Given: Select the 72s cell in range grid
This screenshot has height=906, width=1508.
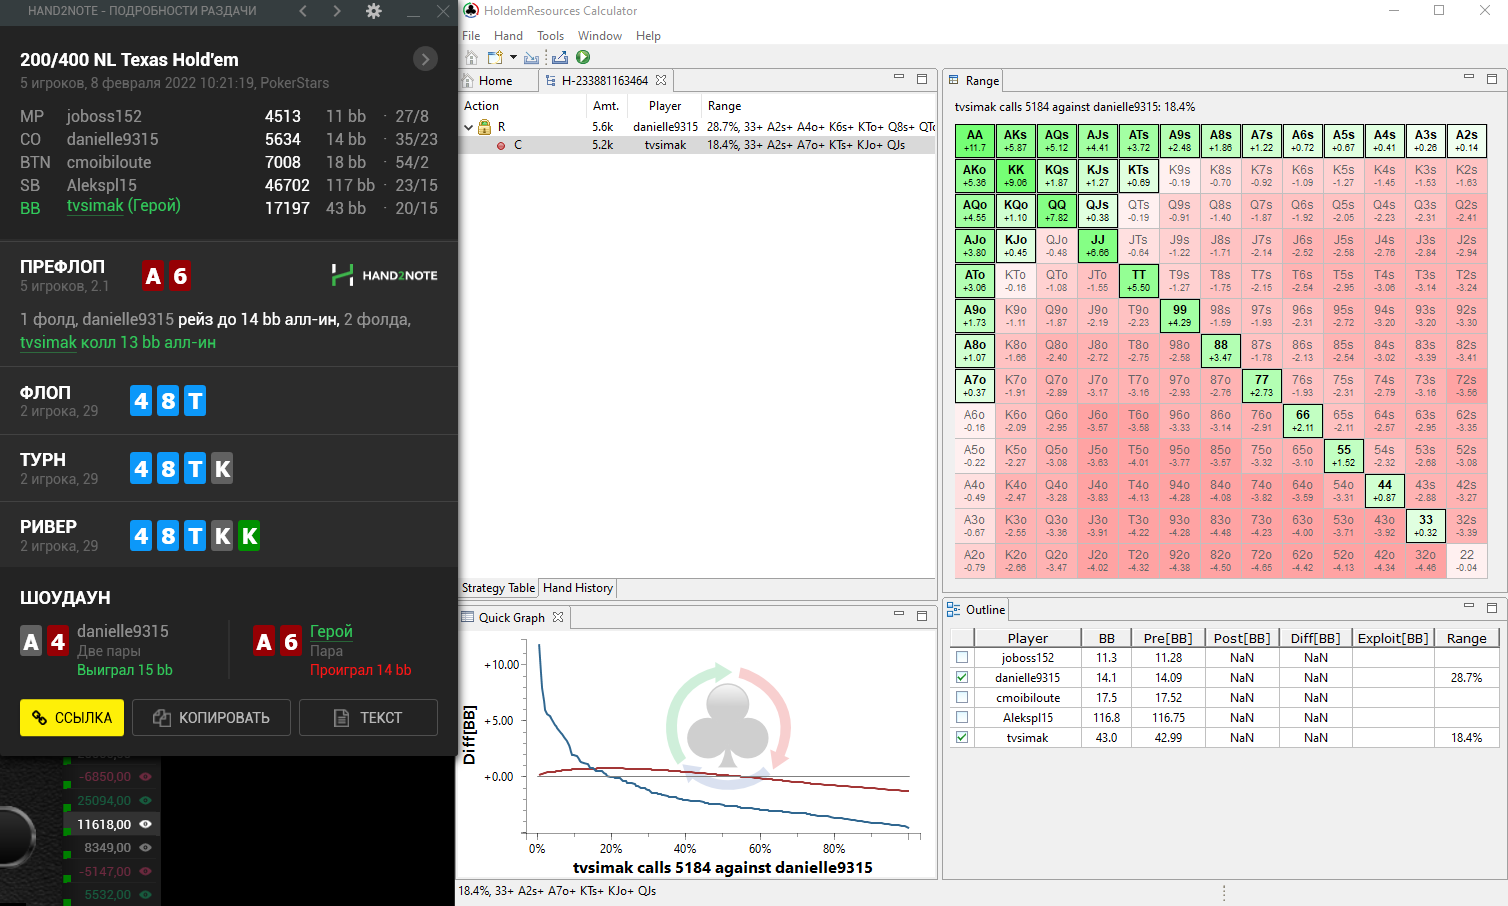Looking at the screenshot, I should pyautogui.click(x=1466, y=386).
